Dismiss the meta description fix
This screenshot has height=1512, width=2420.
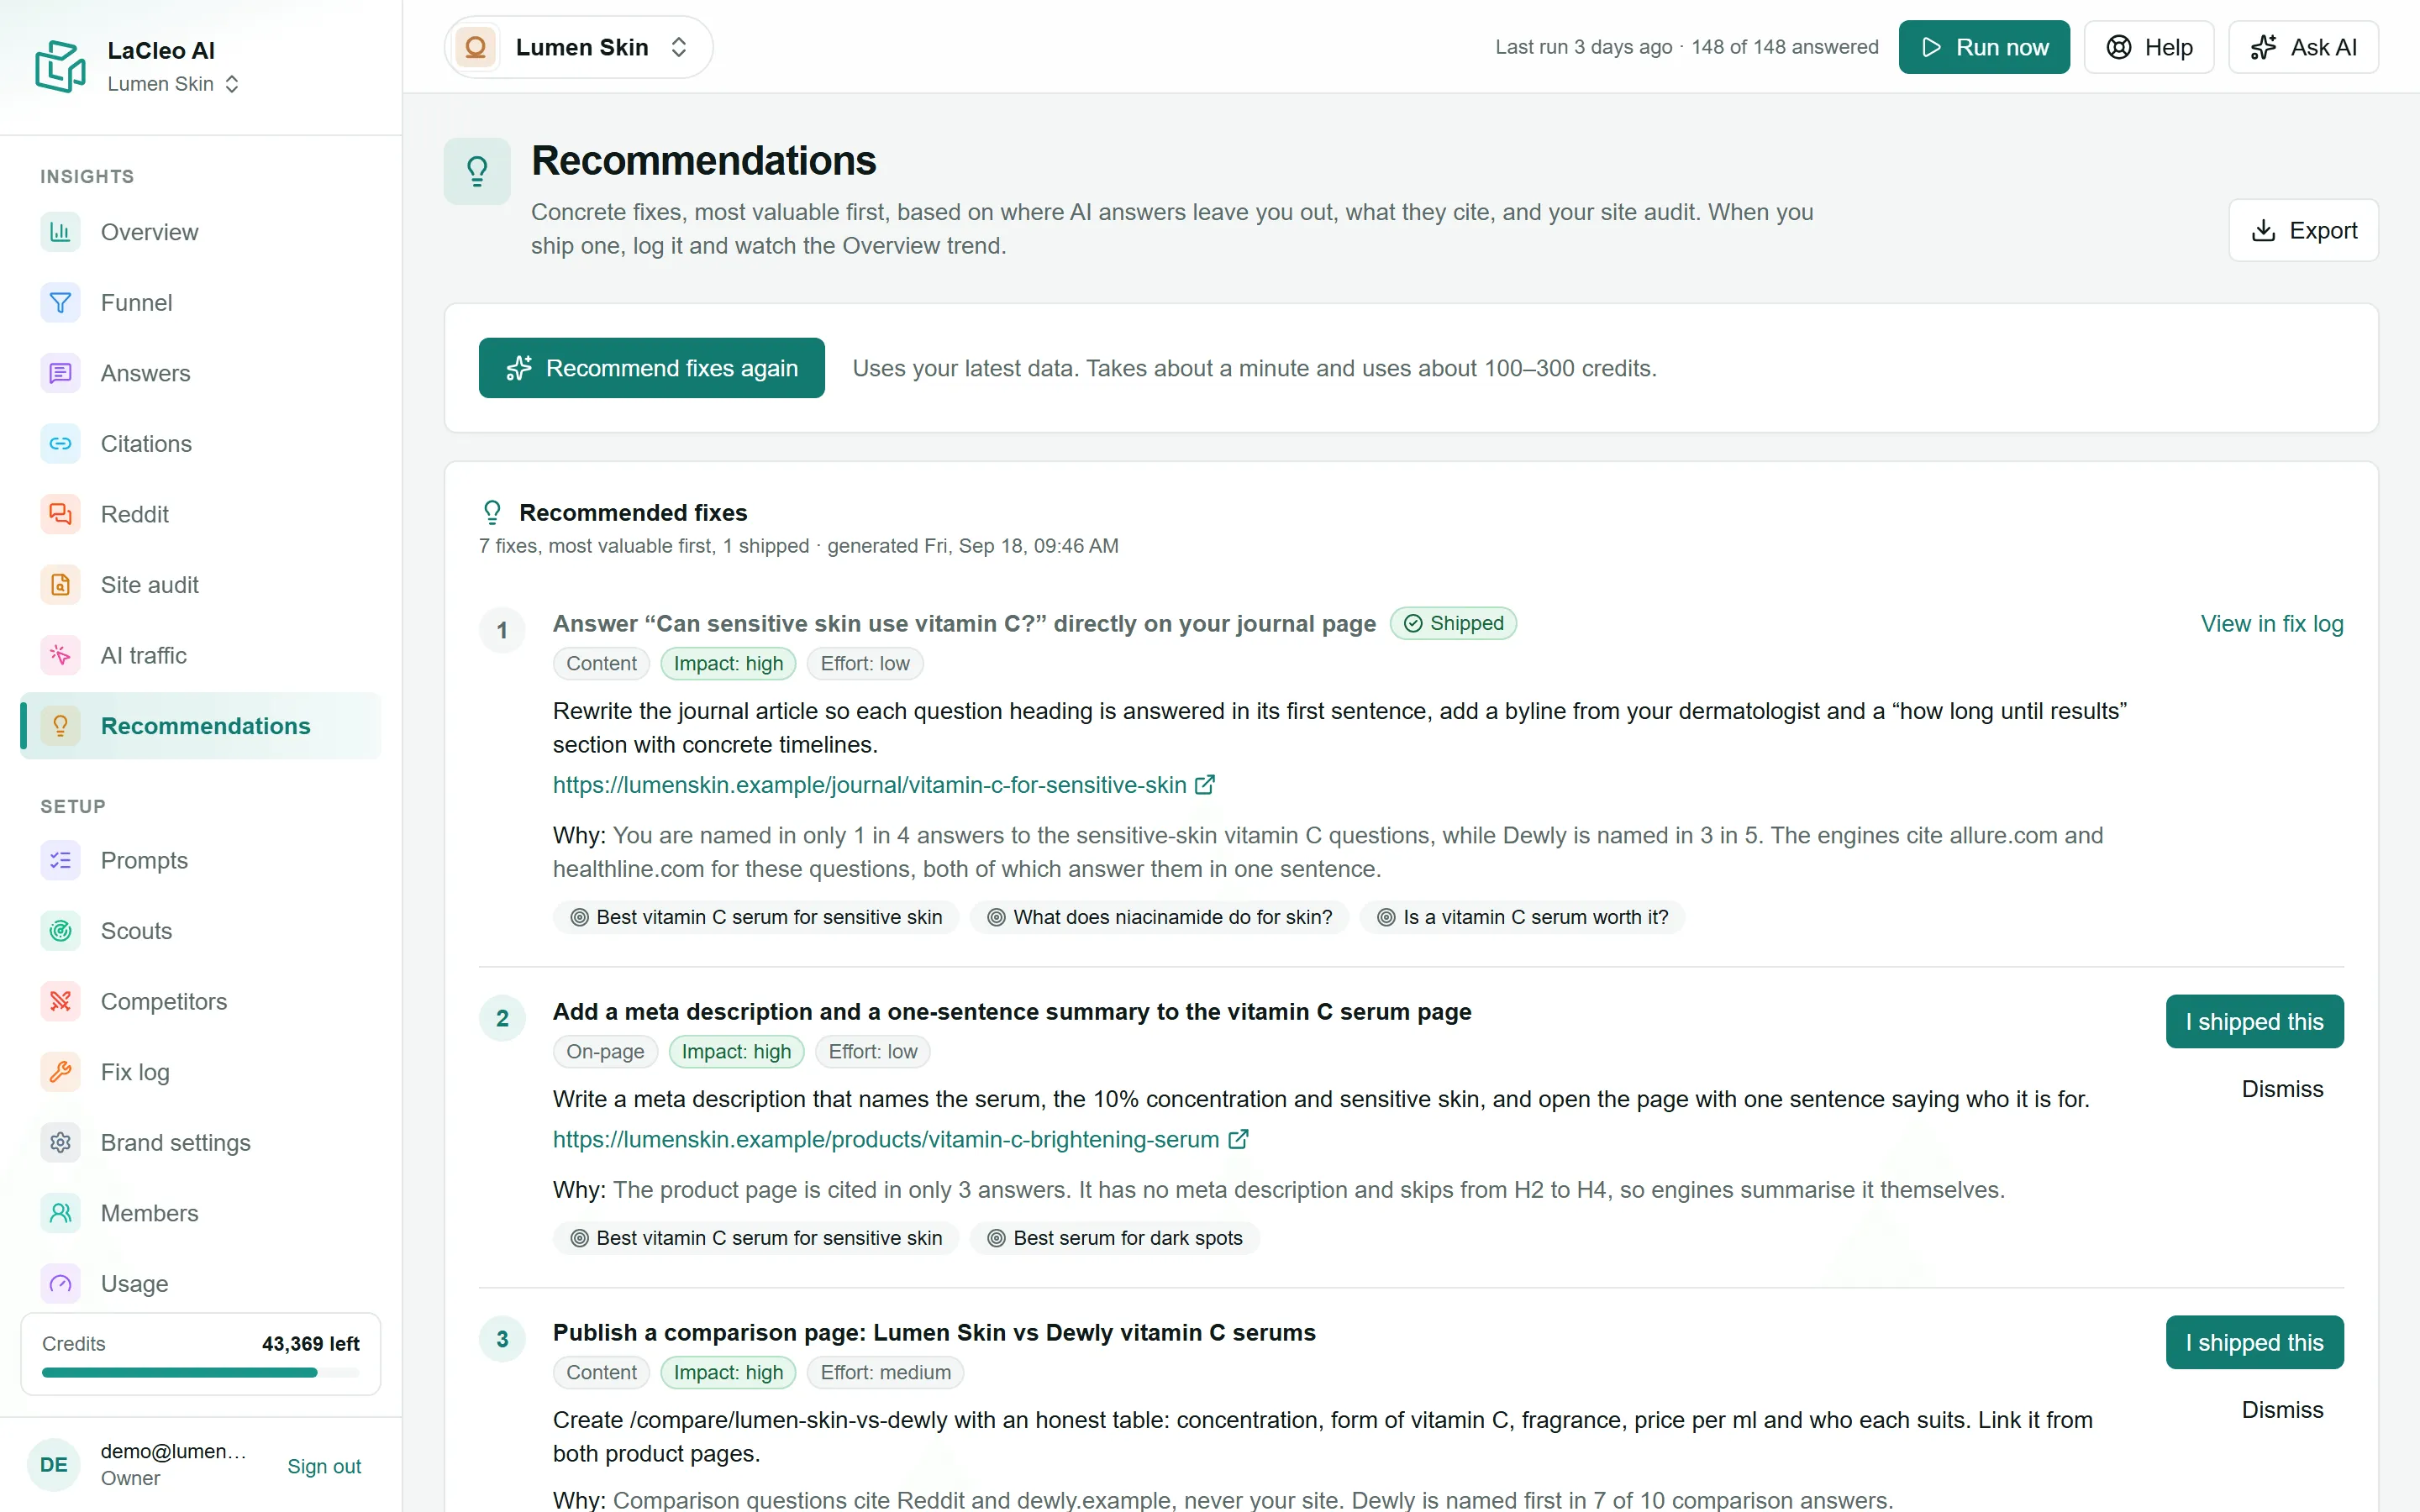(2282, 1089)
